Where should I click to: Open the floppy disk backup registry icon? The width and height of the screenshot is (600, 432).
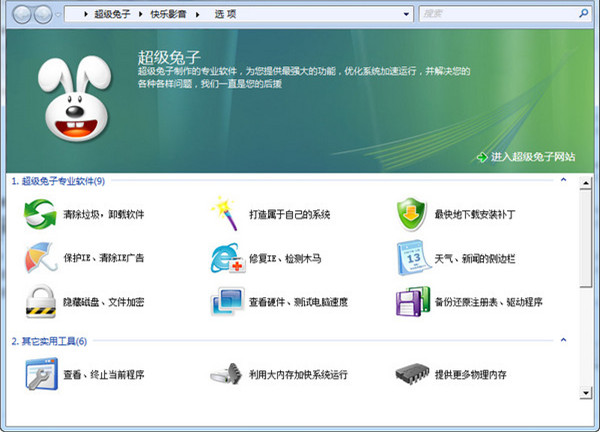click(412, 302)
